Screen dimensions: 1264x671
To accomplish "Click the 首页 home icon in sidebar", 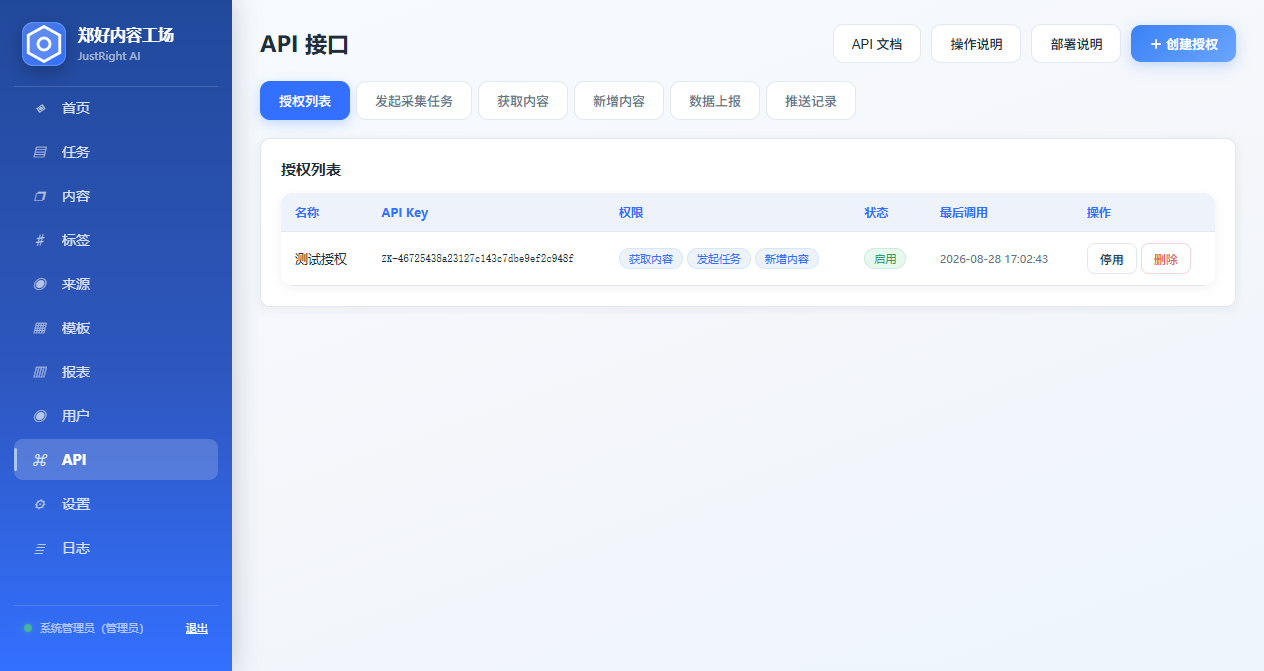I will coord(40,108).
